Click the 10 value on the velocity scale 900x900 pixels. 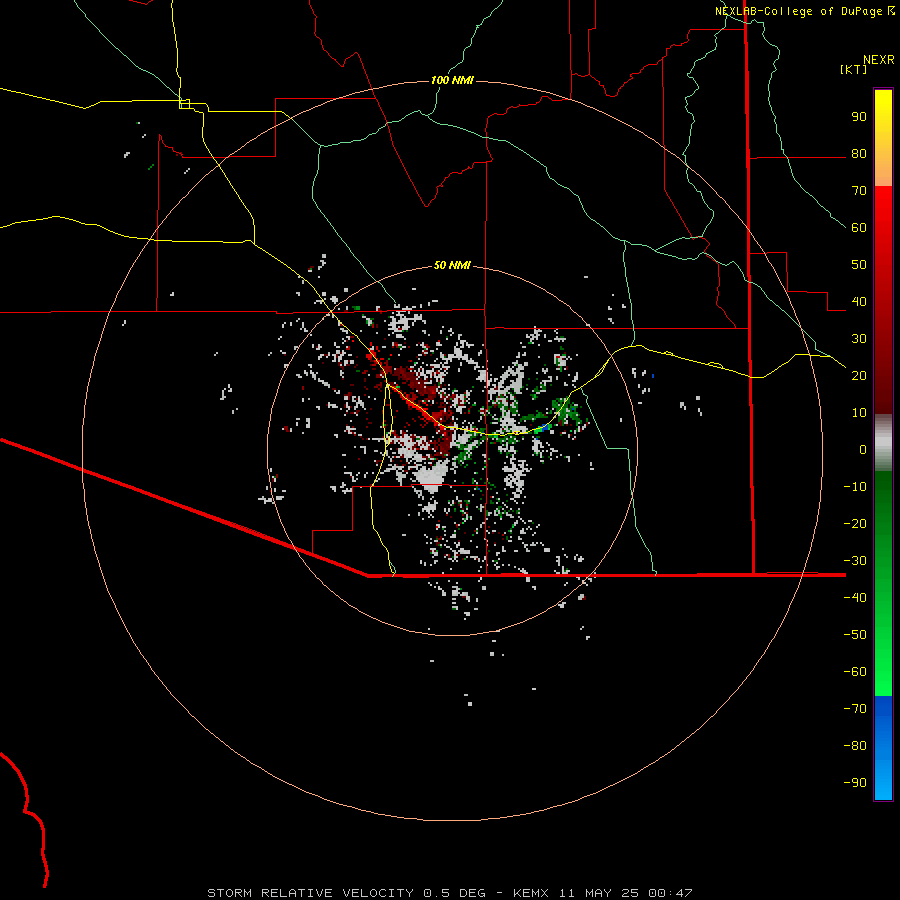point(859,413)
